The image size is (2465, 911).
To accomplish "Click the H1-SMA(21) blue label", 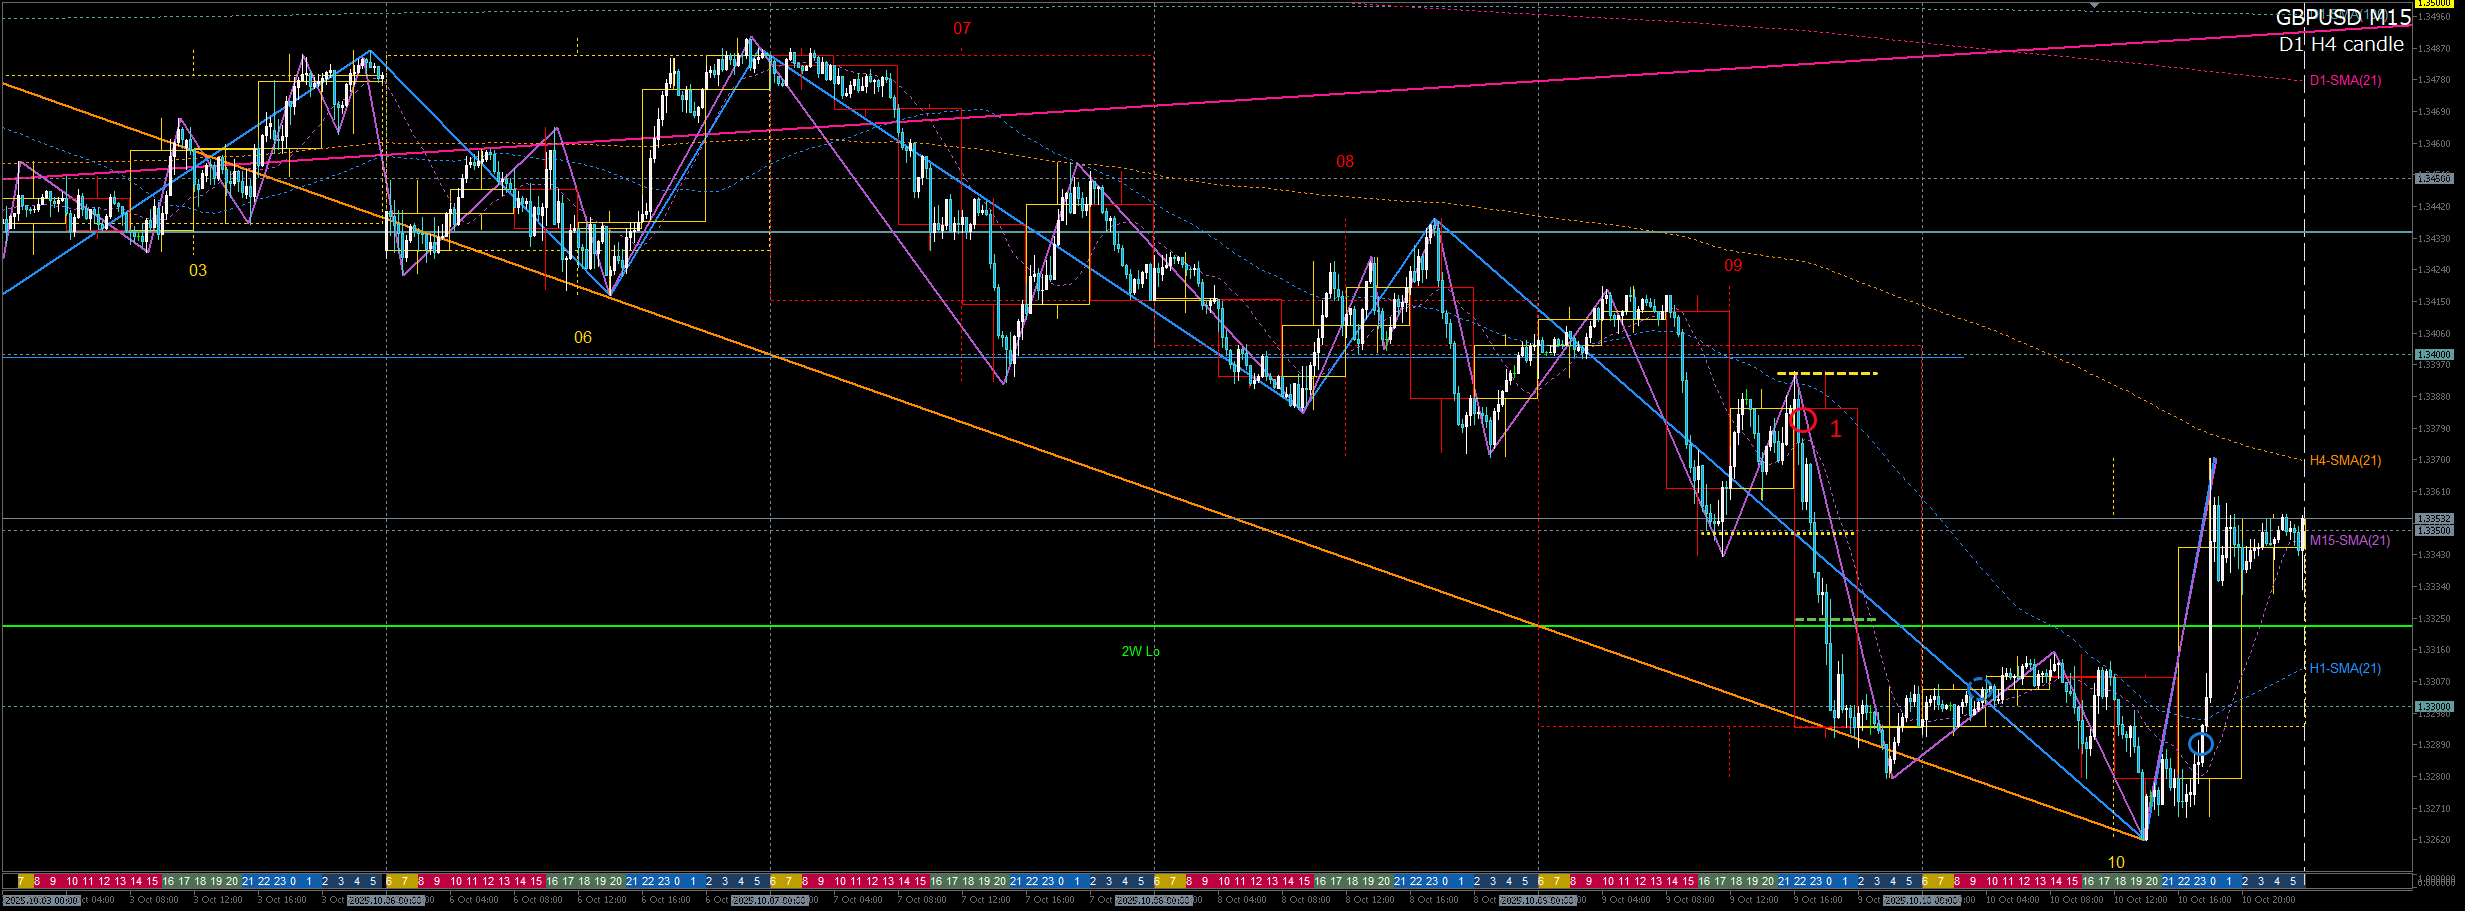I will tap(2345, 669).
